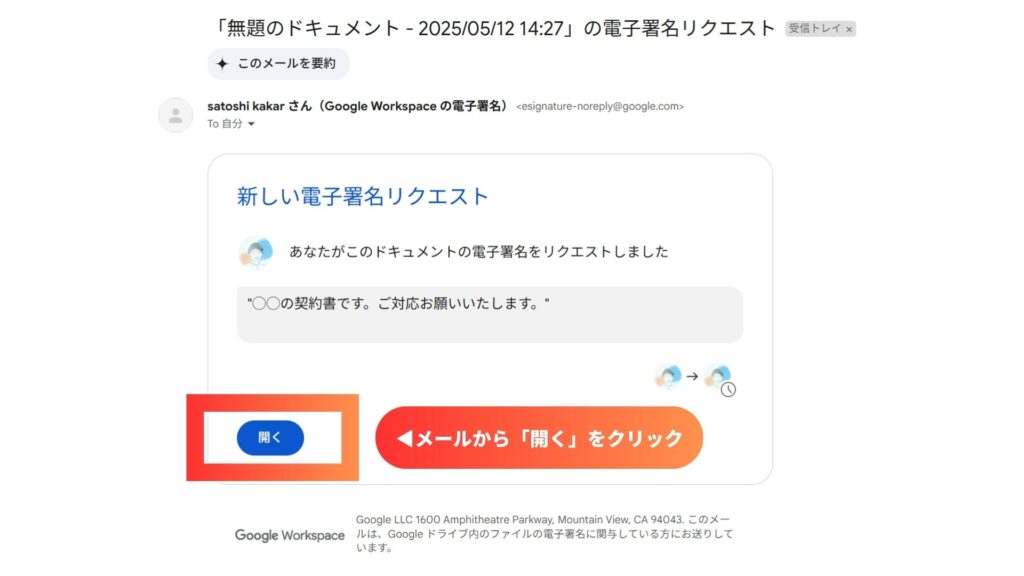Viewport: 1024px width, 576px height.
Task: Click the clock icon on the pending signer
Action: click(728, 389)
